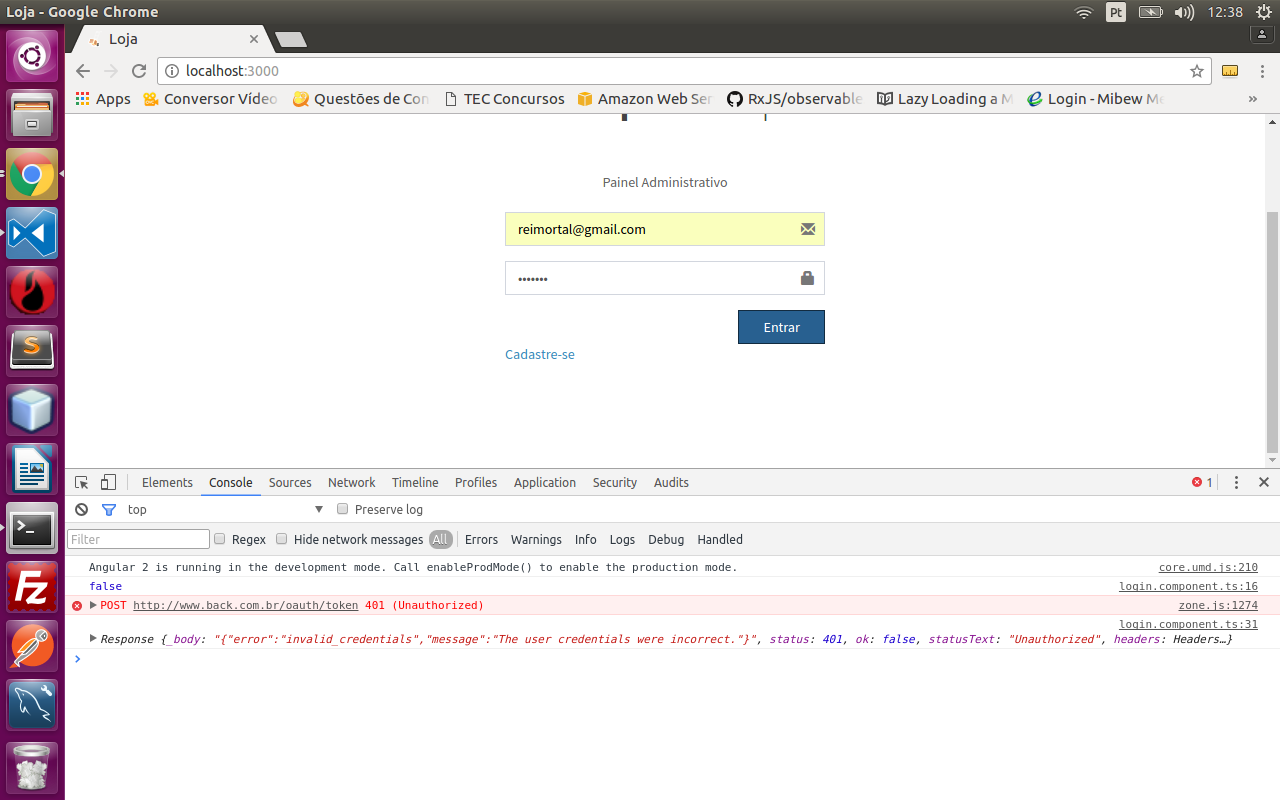Open the Audits tab

(671, 482)
